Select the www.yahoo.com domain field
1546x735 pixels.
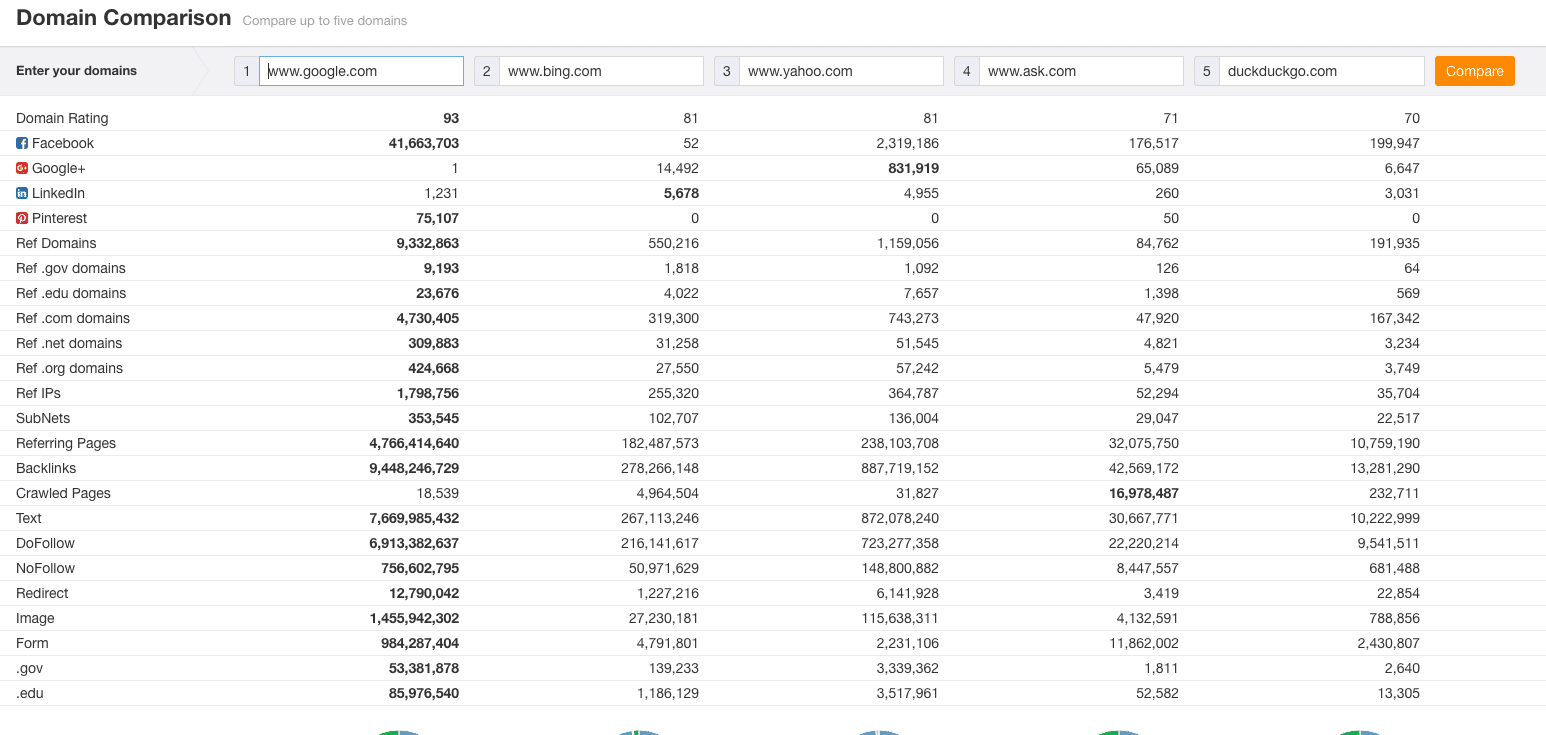(841, 71)
